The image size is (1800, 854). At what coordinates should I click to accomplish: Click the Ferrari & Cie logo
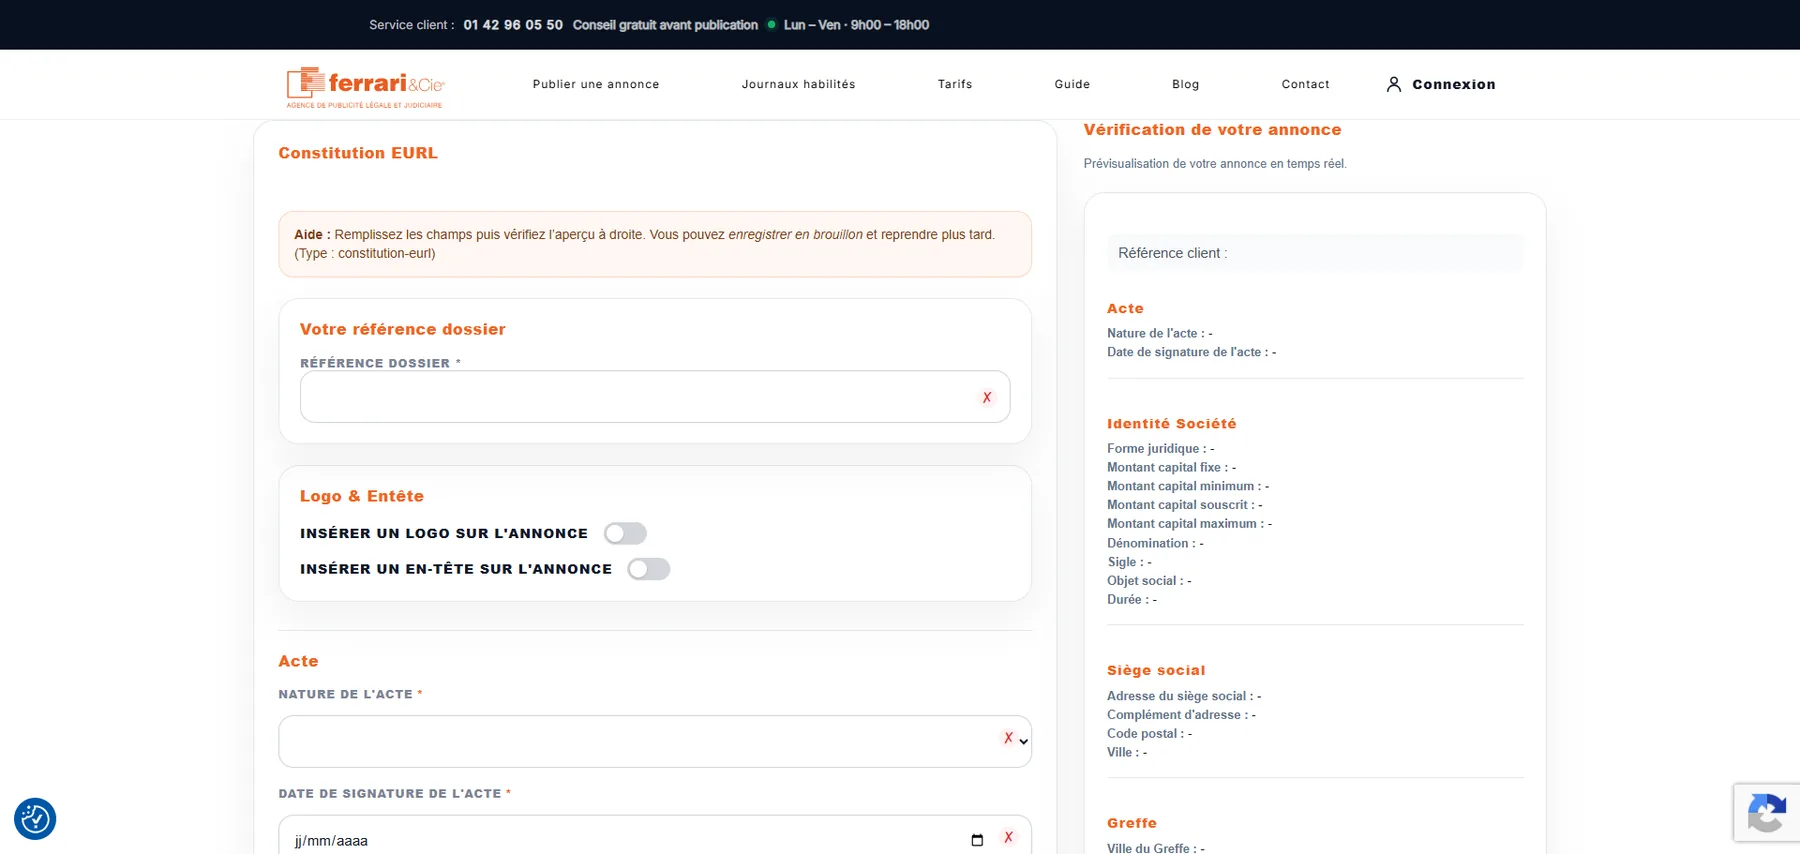(365, 87)
